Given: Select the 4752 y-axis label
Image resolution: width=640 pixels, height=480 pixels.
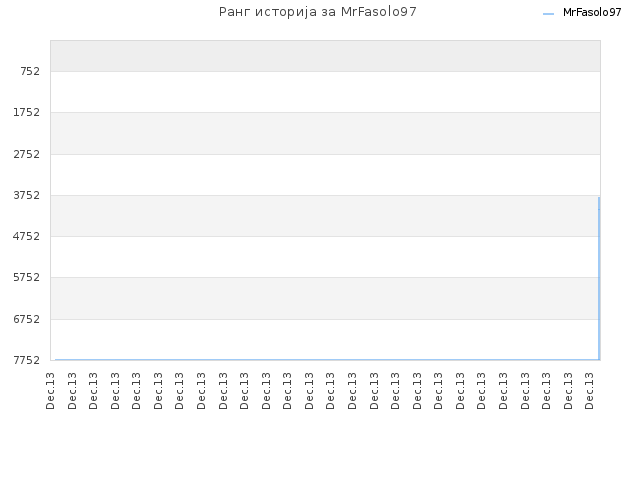Looking at the screenshot, I should (27, 236).
